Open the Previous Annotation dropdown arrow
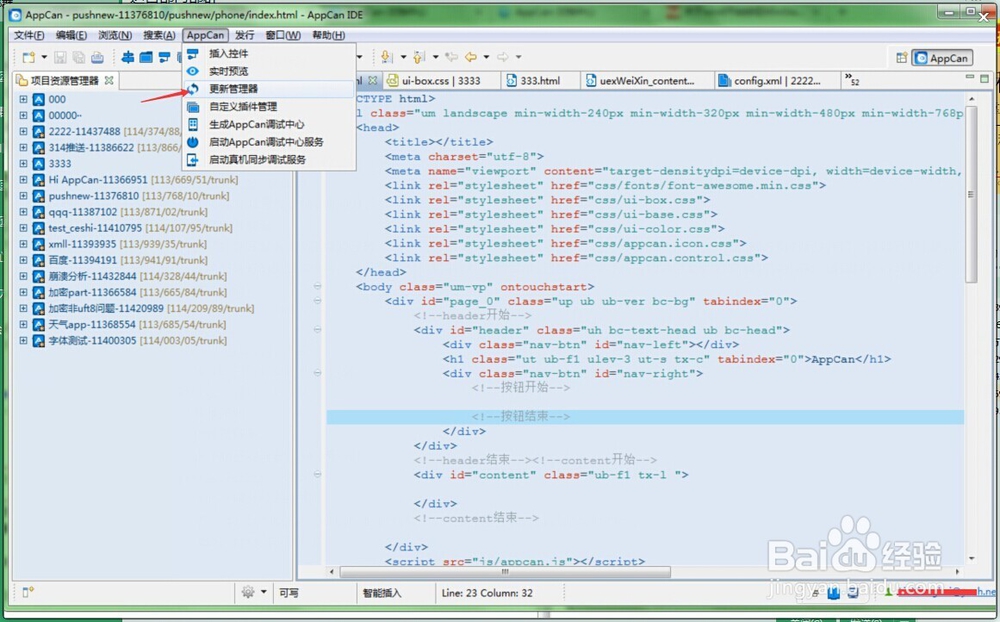The height and width of the screenshot is (622, 1000). tap(436, 57)
